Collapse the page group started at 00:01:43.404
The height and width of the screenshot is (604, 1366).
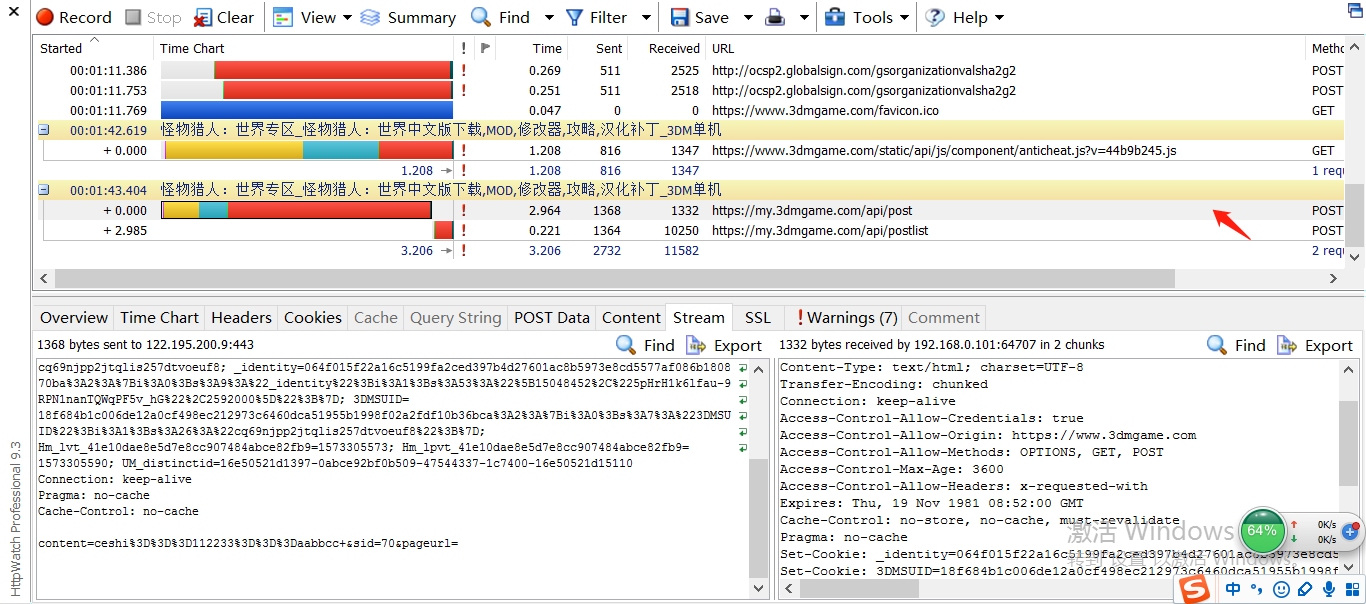[x=44, y=190]
